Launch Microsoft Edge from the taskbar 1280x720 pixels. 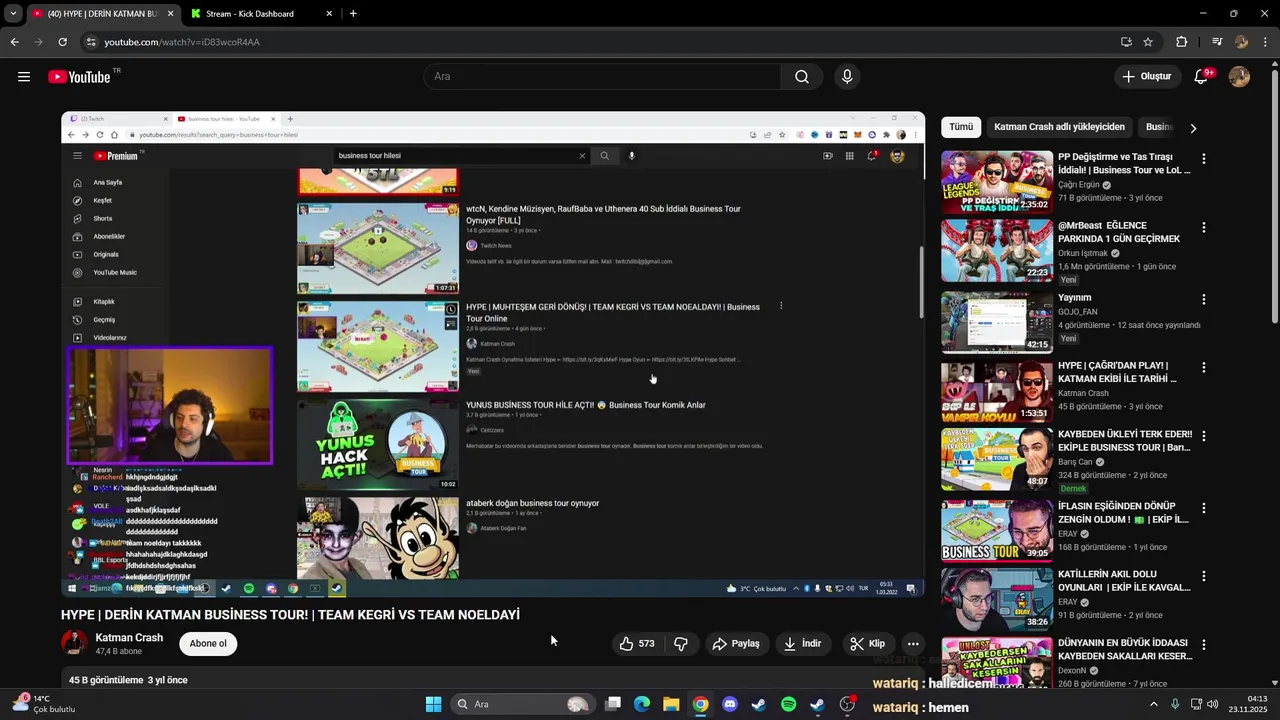point(642,704)
